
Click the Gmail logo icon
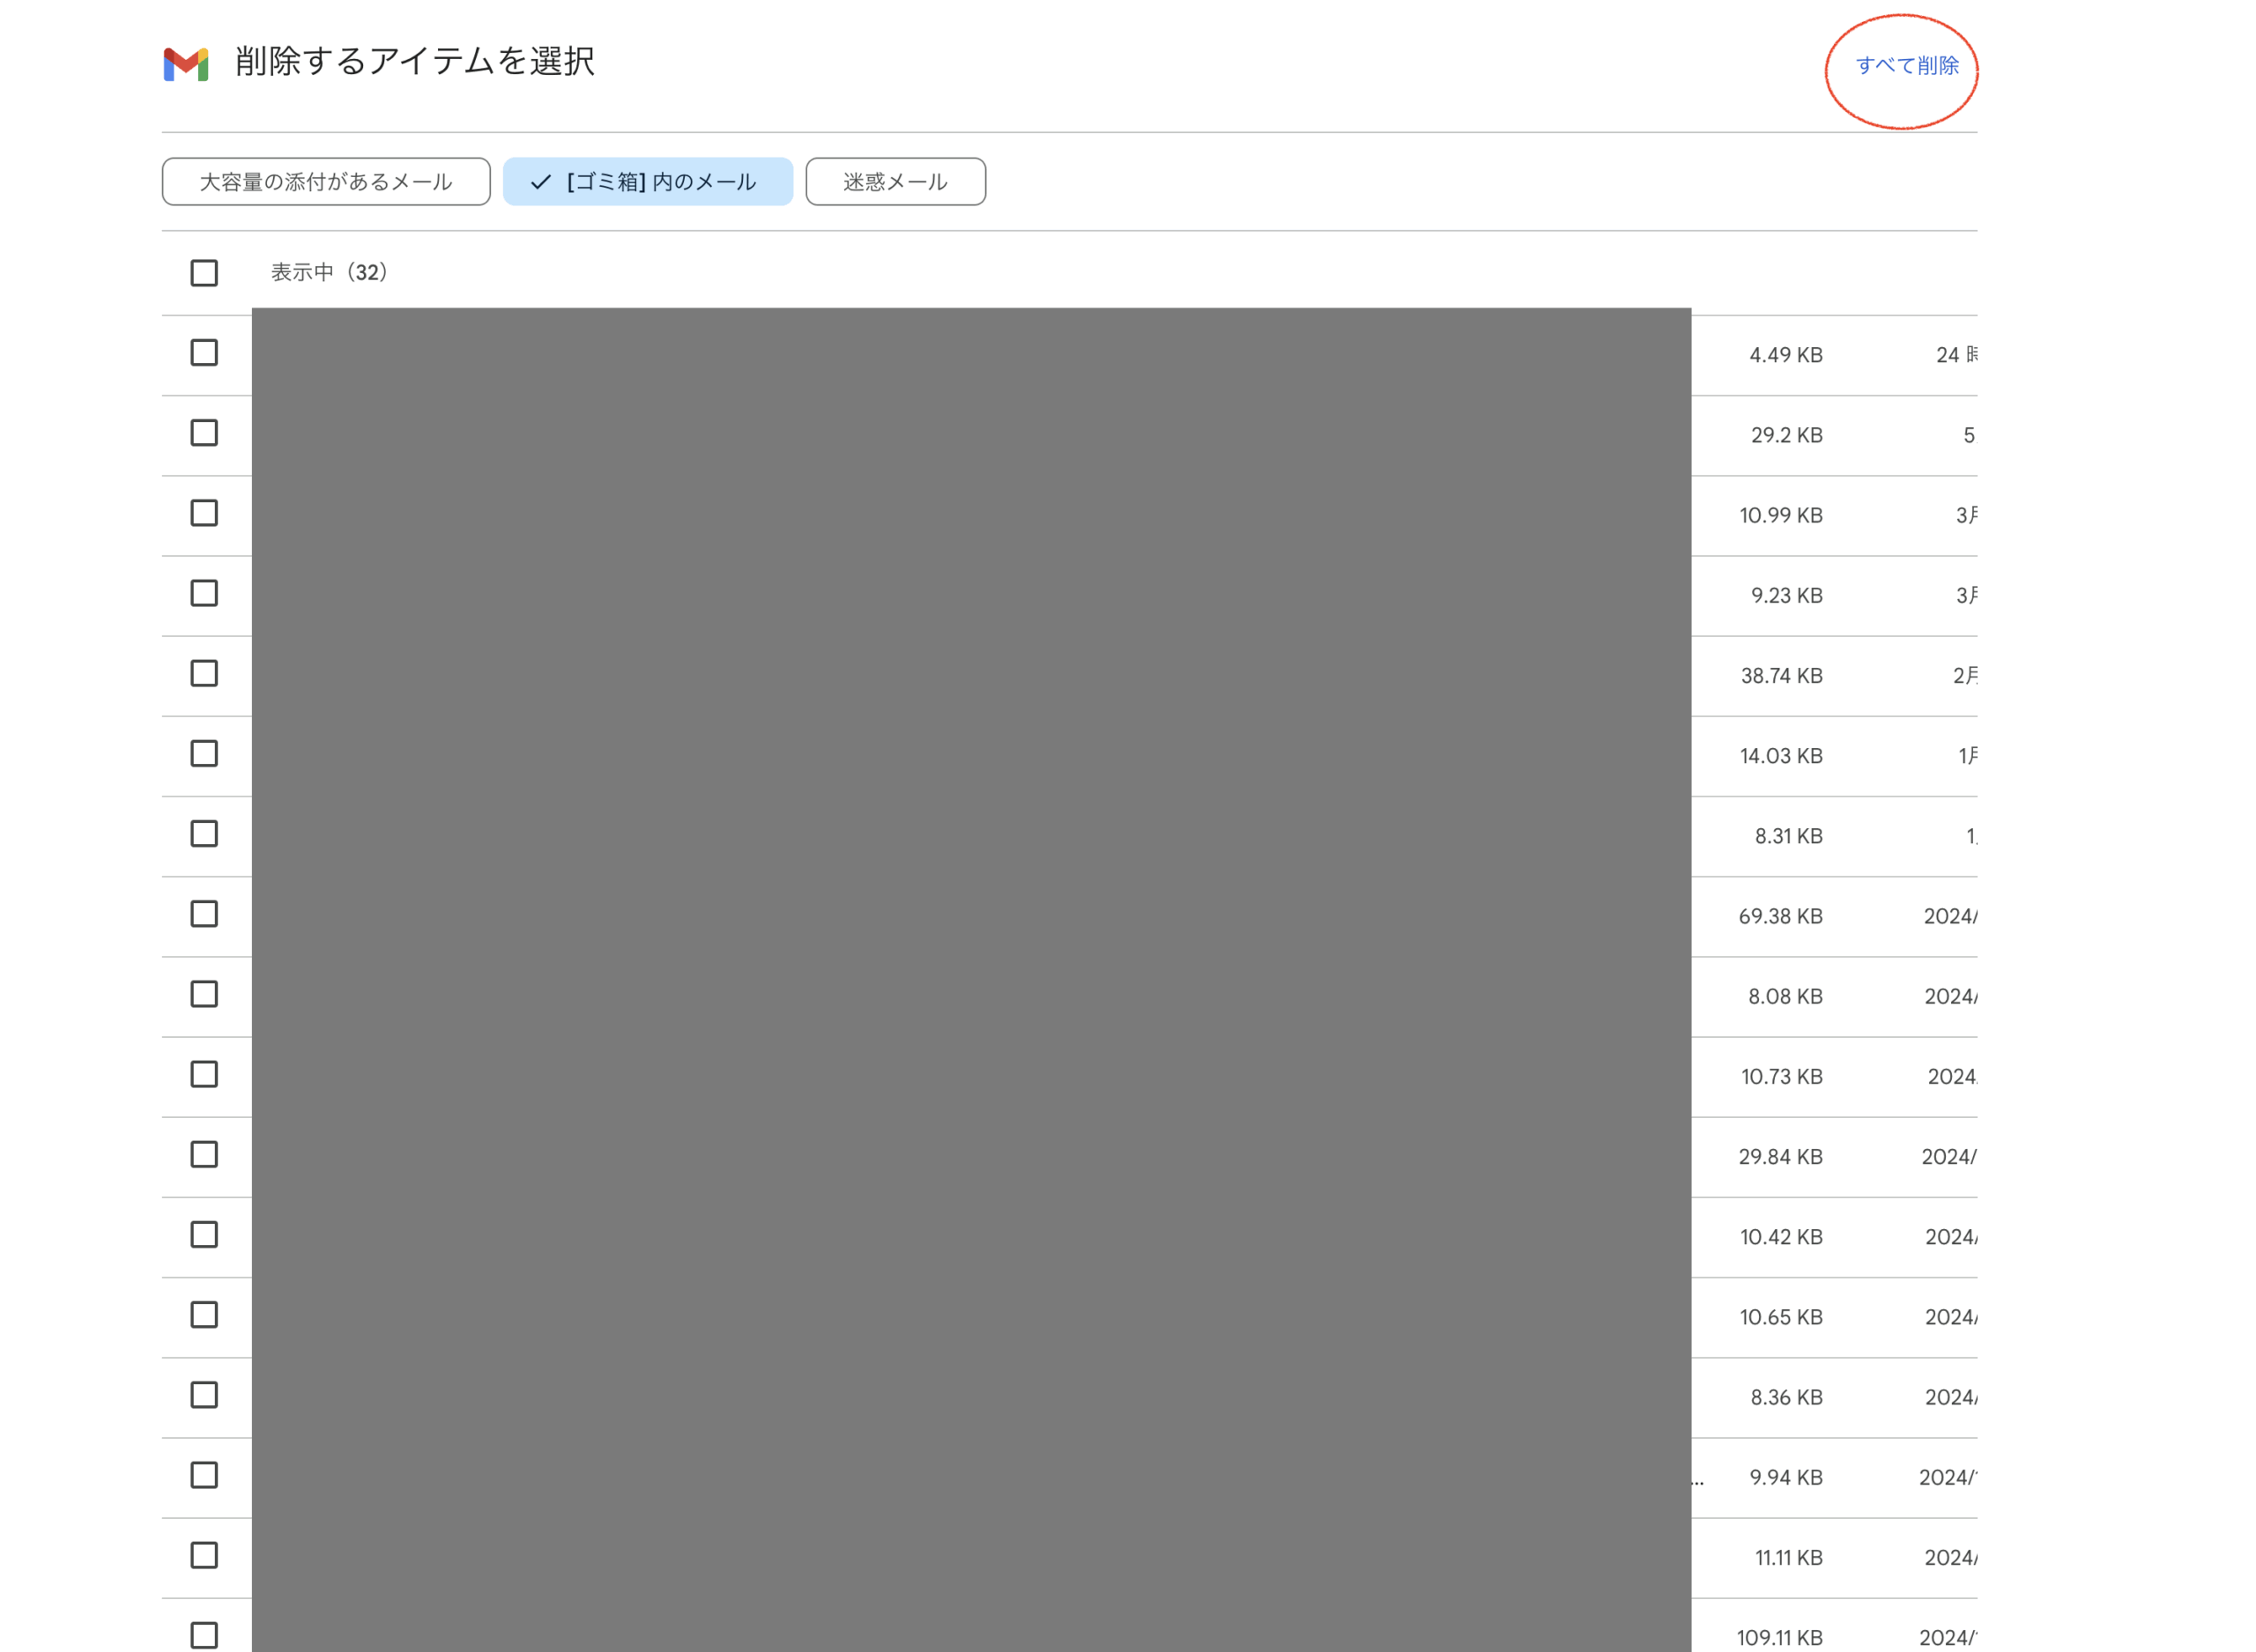click(186, 63)
